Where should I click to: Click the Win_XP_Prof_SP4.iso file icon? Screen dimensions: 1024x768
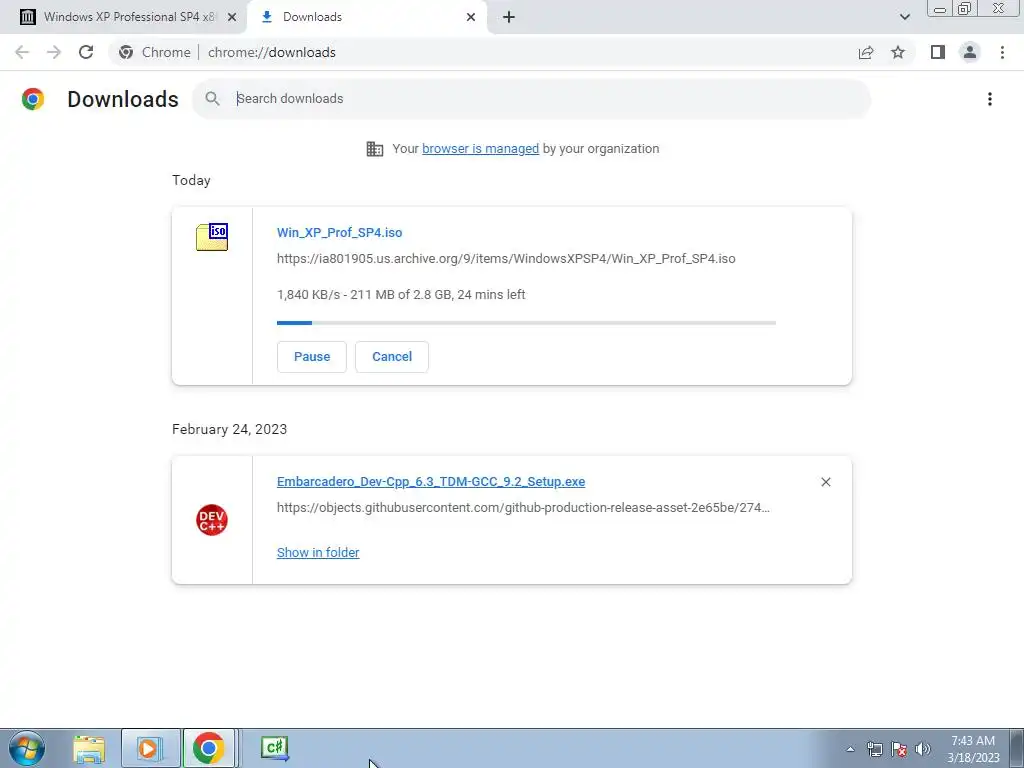point(212,236)
